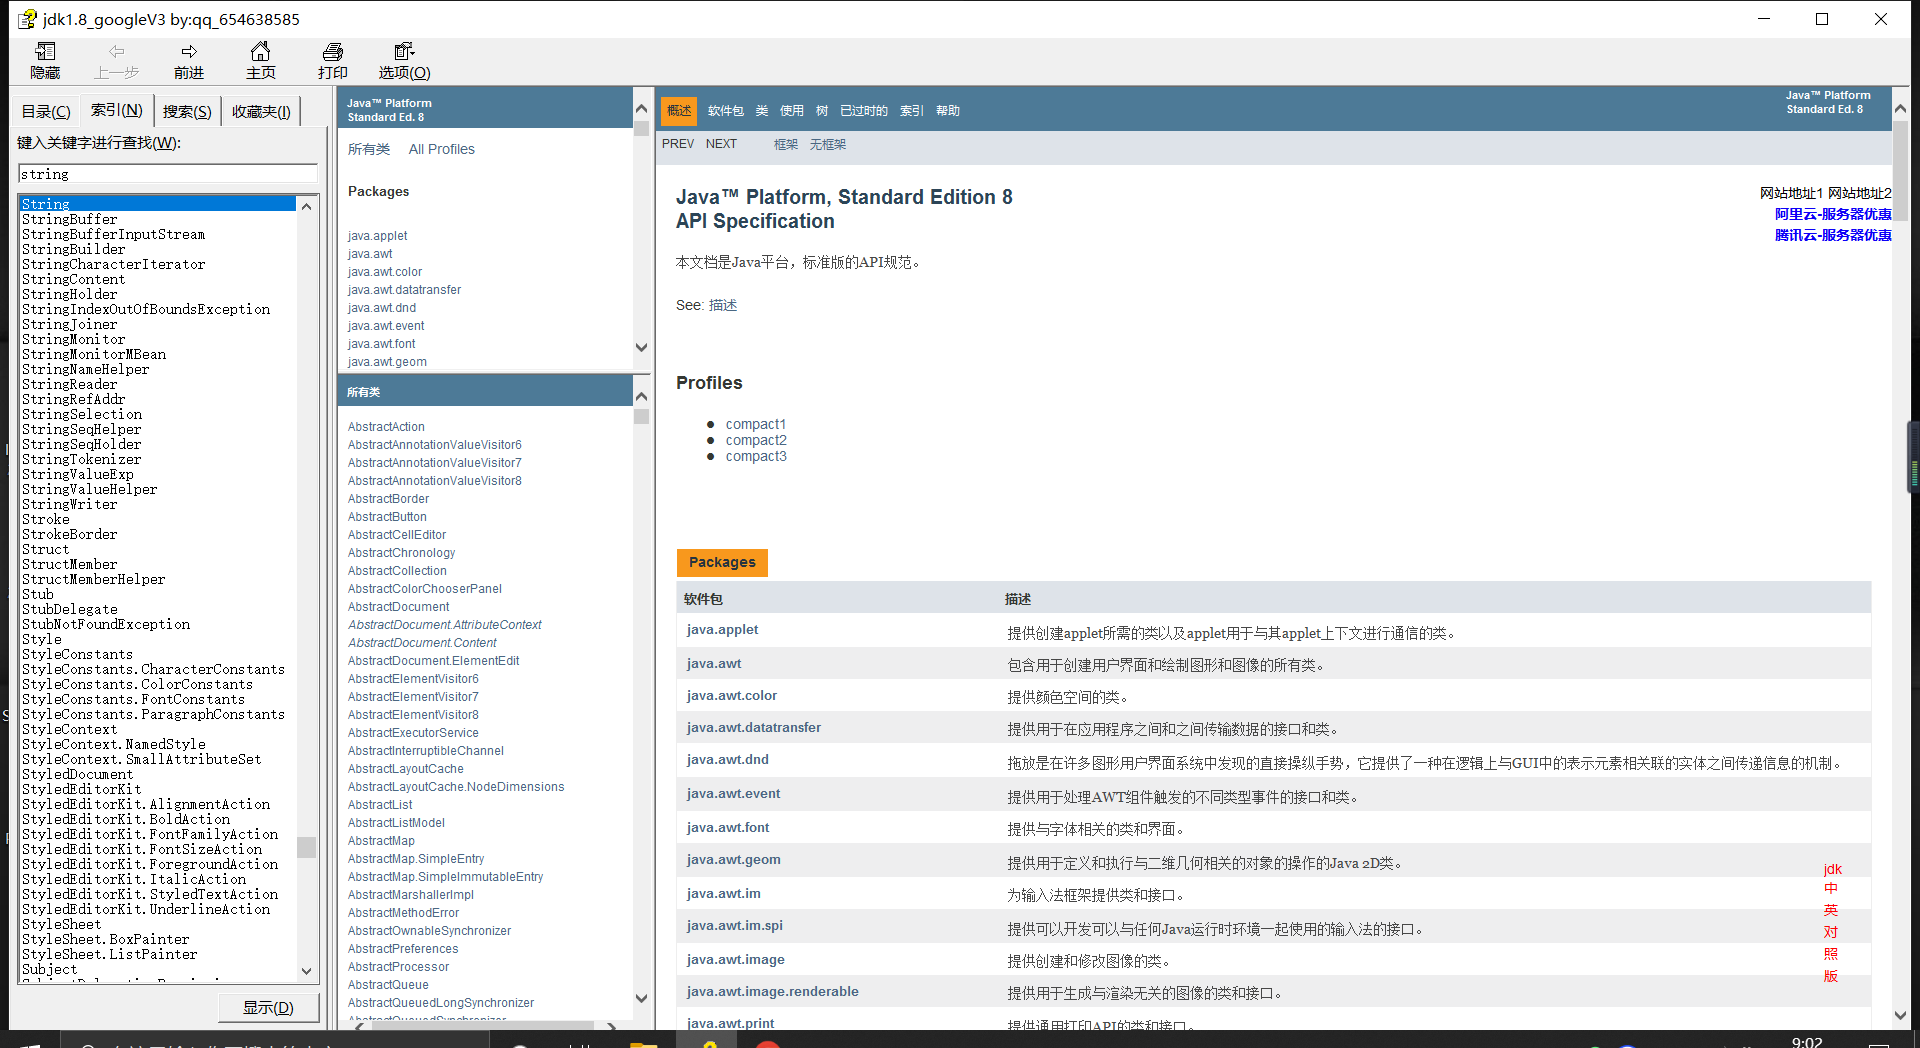Viewport: 1920px width, 1048px height.
Task: Follow the compact1 profile link
Action: [x=755, y=424]
